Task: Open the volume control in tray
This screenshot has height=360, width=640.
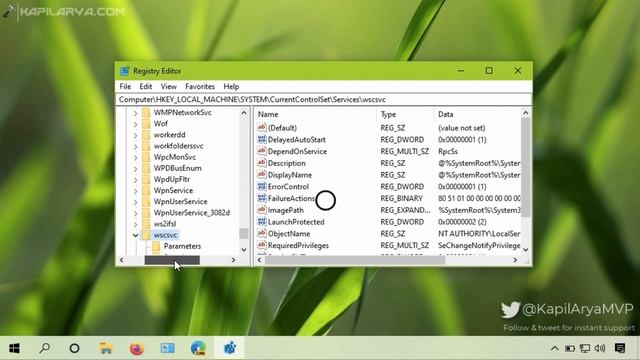Action: [600, 348]
